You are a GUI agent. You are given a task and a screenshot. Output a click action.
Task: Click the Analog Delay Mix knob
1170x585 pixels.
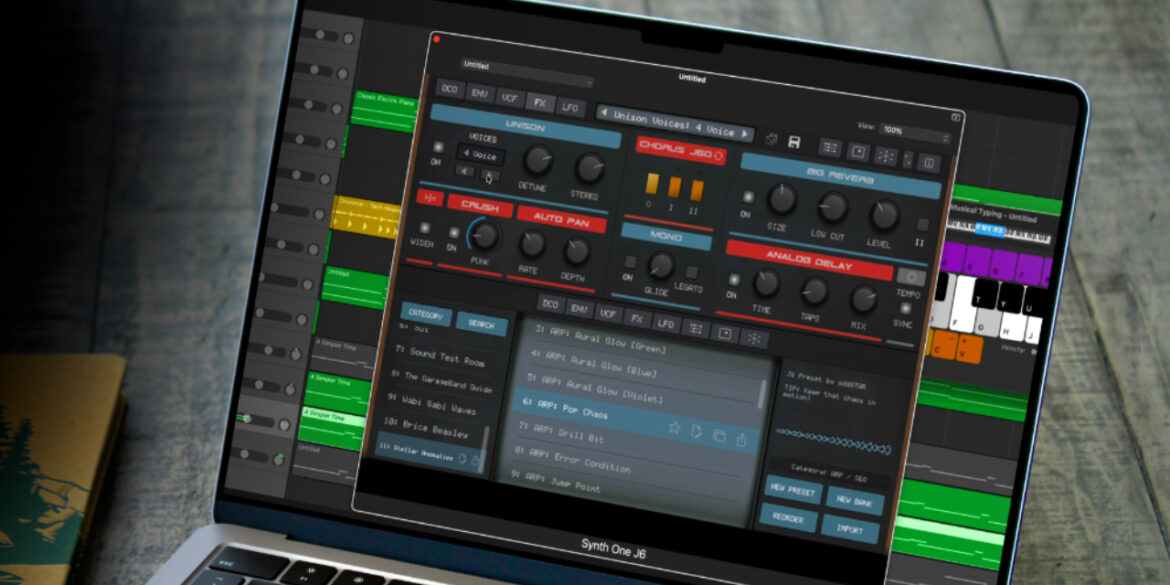pyautogui.click(x=863, y=299)
